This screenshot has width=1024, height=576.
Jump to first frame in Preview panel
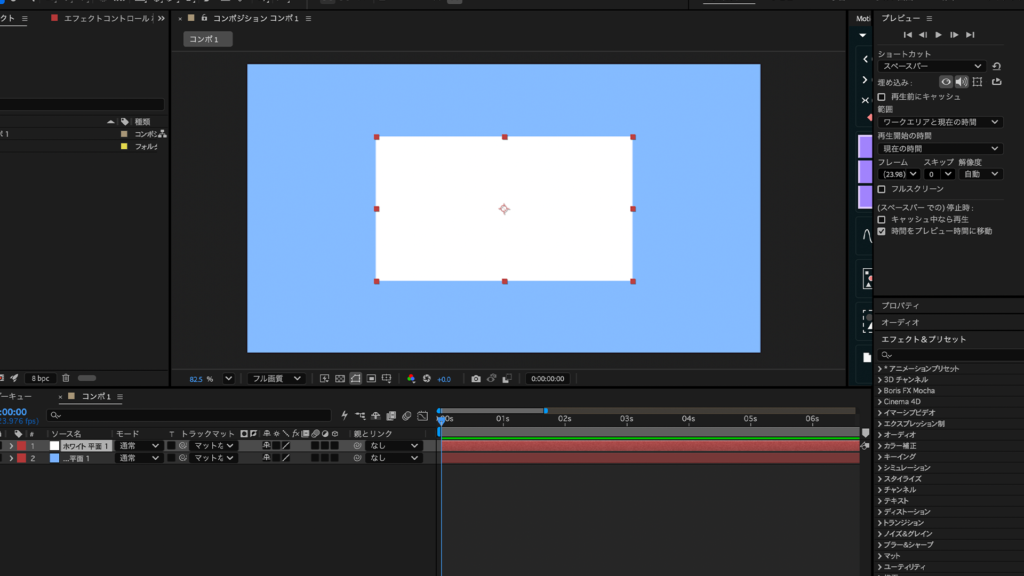[x=908, y=35]
